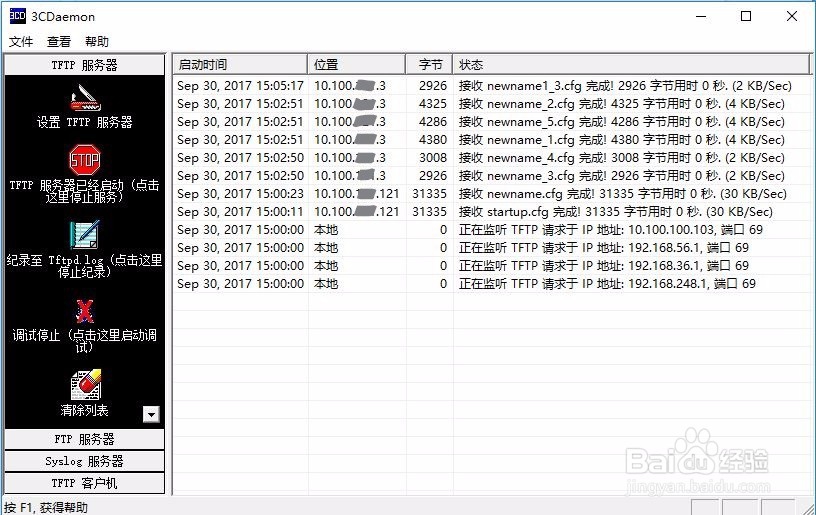
Task: Select row receiving newname_2.cfg
Action: point(492,104)
